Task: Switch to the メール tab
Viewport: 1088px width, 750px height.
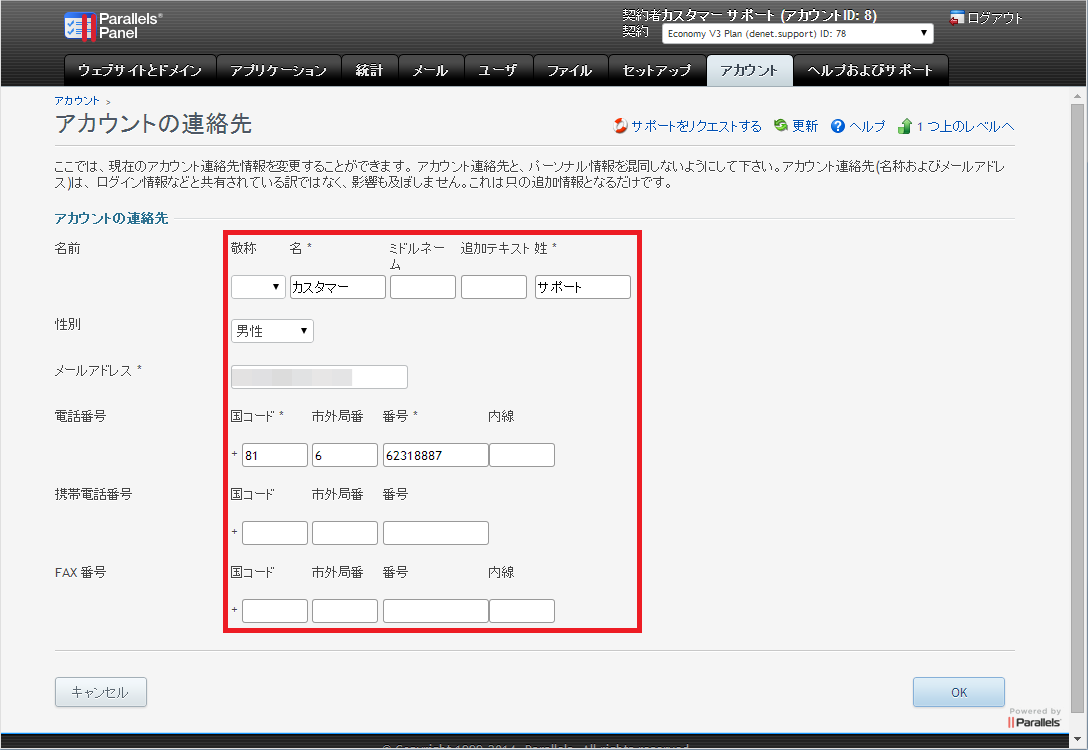Action: (x=430, y=70)
